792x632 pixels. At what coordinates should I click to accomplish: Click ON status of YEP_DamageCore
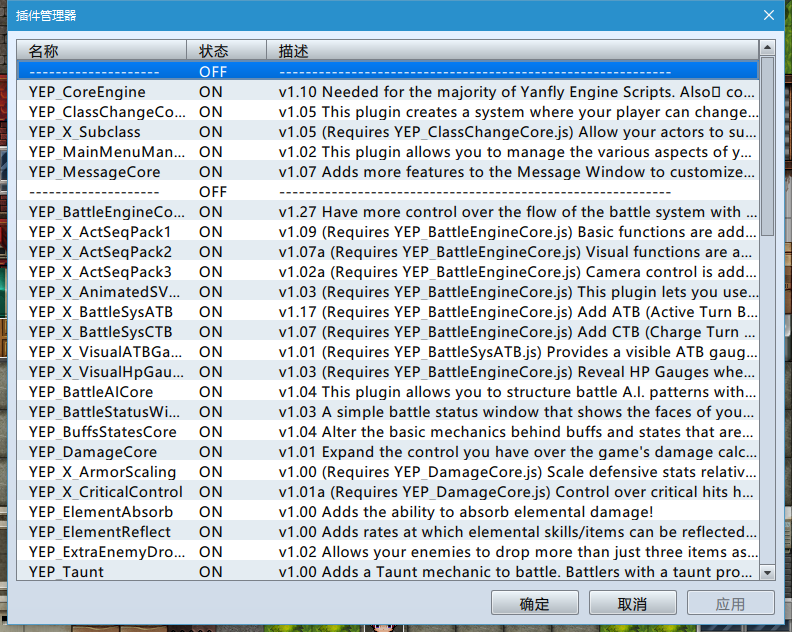coord(211,452)
